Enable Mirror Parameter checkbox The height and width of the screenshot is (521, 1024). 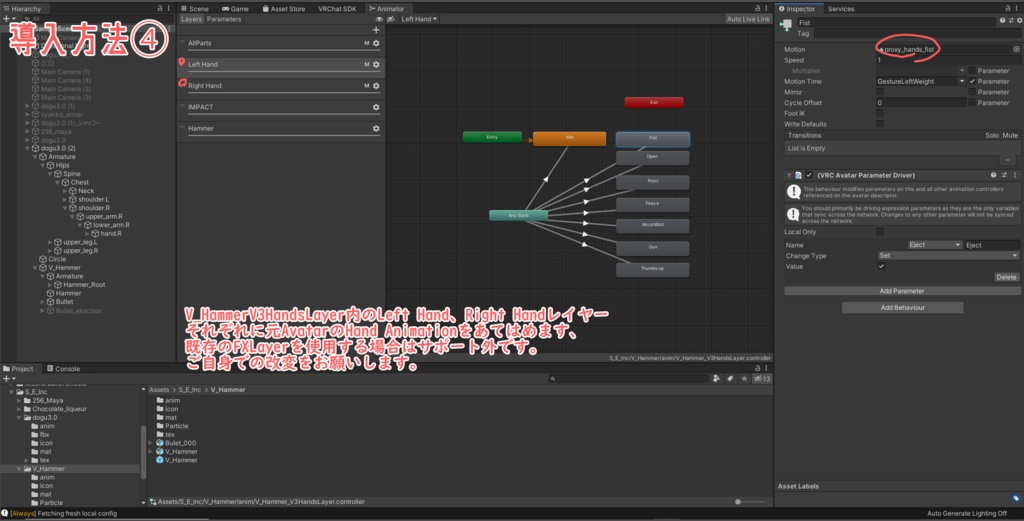[972, 92]
